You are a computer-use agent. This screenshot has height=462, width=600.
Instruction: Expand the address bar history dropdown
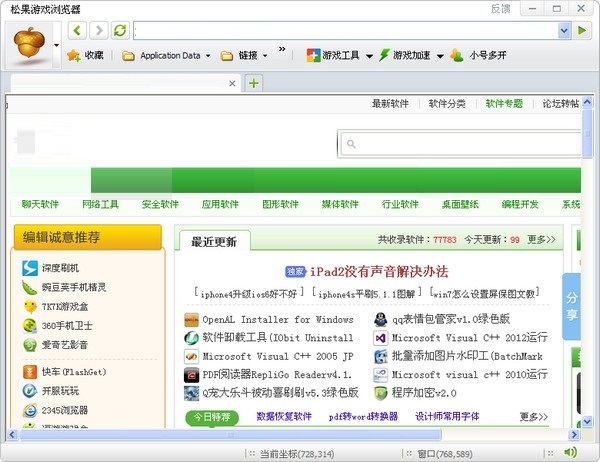564,31
